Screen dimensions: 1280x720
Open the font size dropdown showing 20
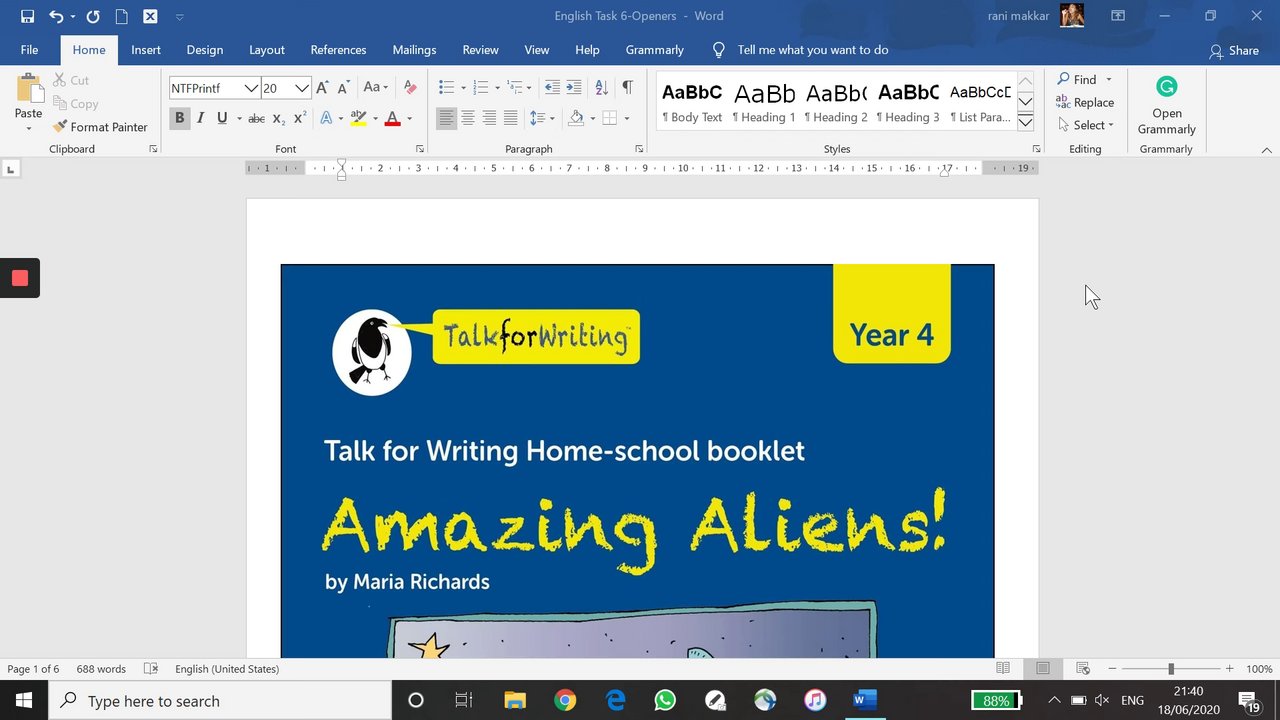(301, 88)
